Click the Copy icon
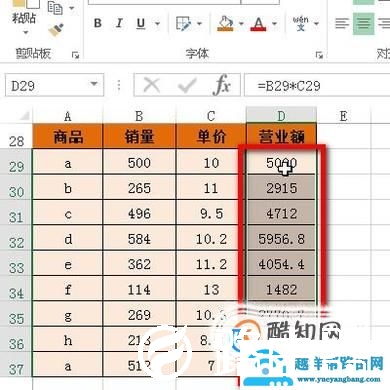Screen dimensions: 390x390 click(x=55, y=8)
